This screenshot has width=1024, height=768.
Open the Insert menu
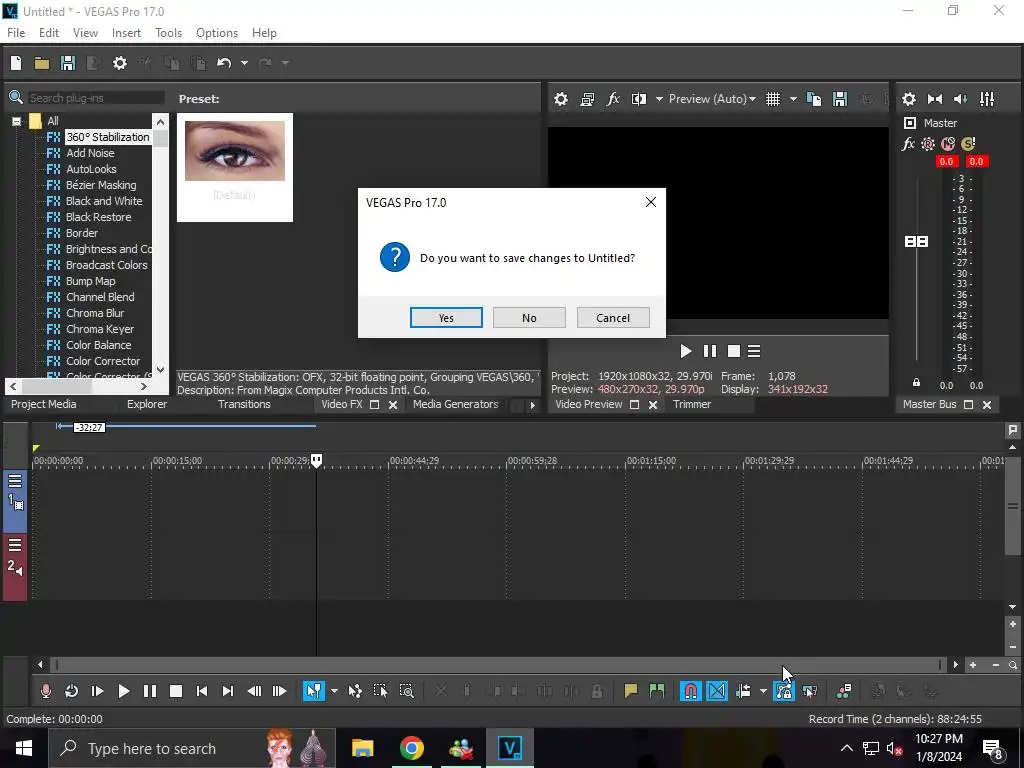pyautogui.click(x=126, y=33)
